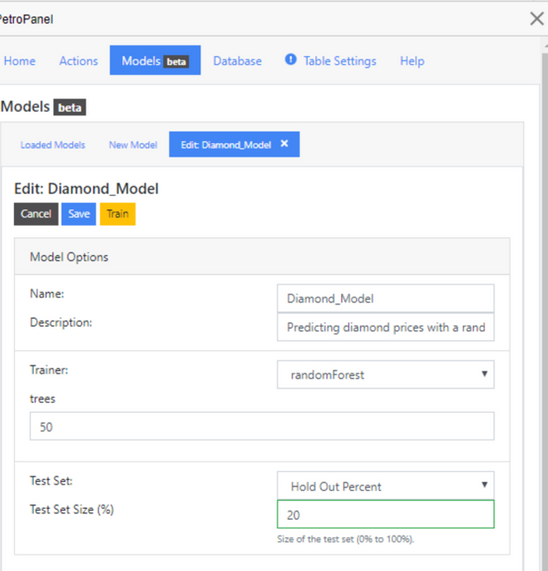Switch to the Actions tab
Image resolution: width=548 pixels, height=571 pixels.
click(x=79, y=61)
